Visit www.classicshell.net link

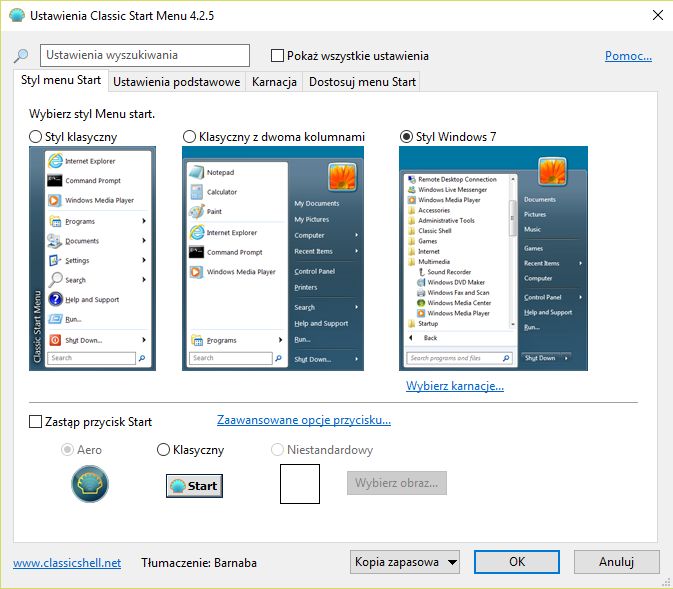67,563
